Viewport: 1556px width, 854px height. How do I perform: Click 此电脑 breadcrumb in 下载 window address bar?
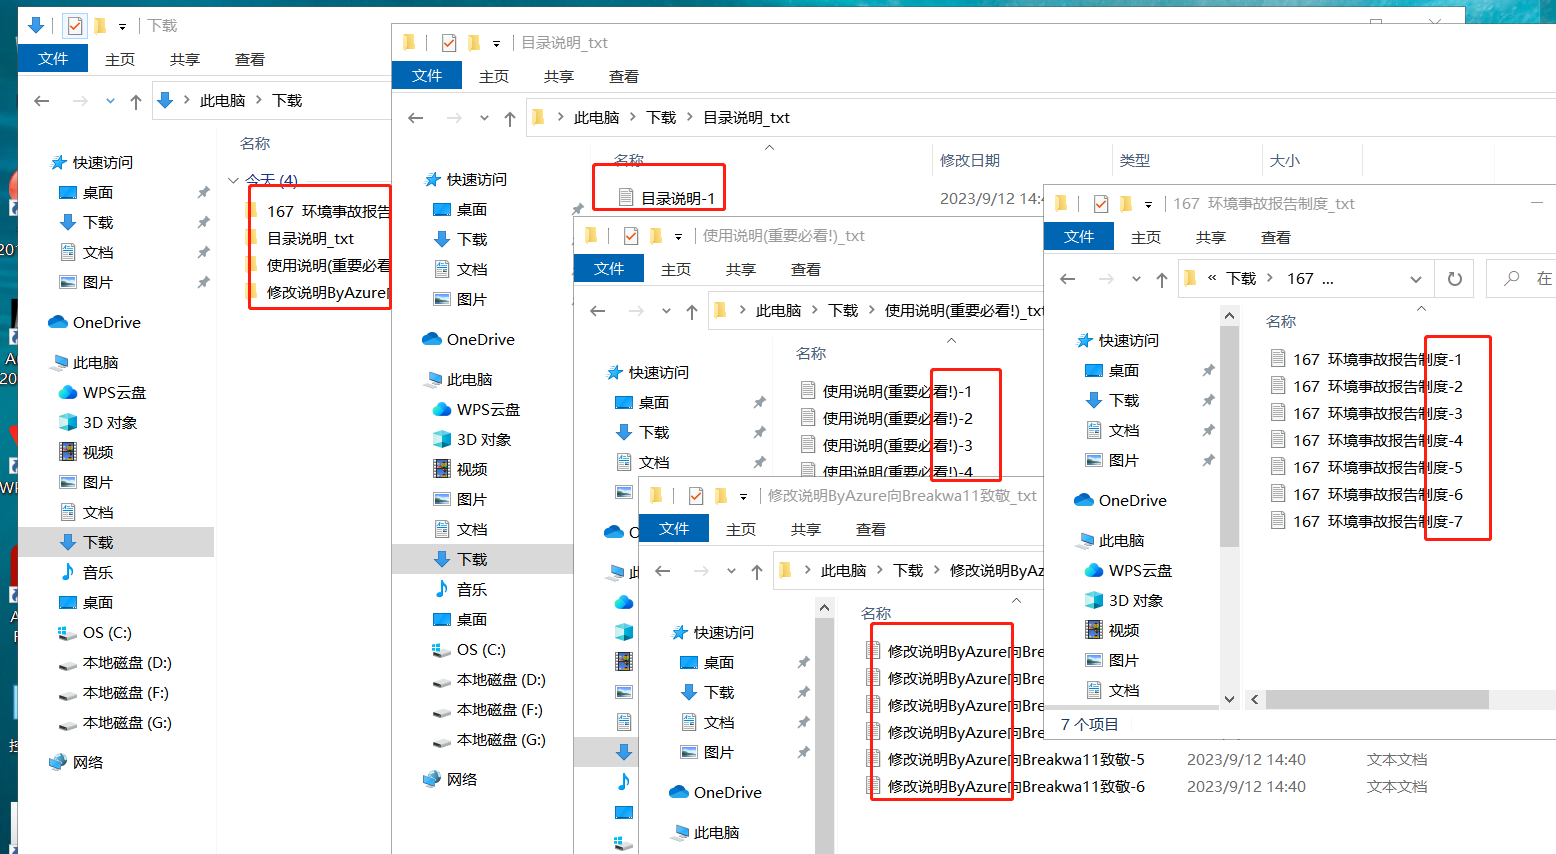(223, 101)
